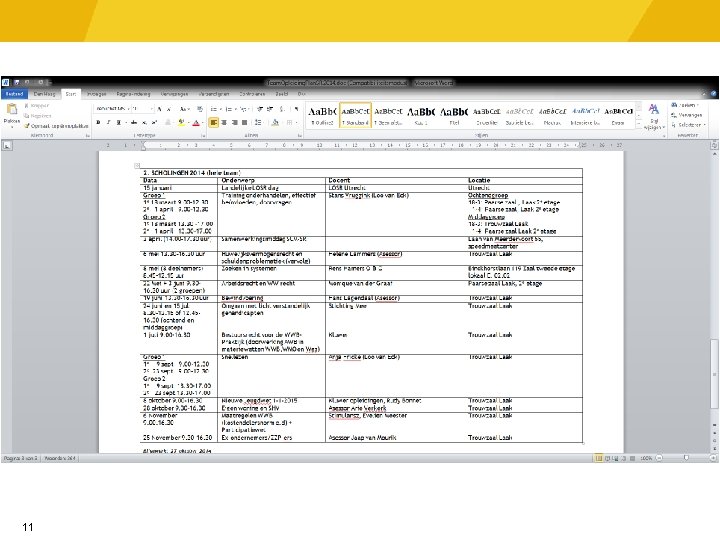The width and height of the screenshot is (720, 540).
Task: Expand the styles gallery with the more arrow
Action: point(639,125)
